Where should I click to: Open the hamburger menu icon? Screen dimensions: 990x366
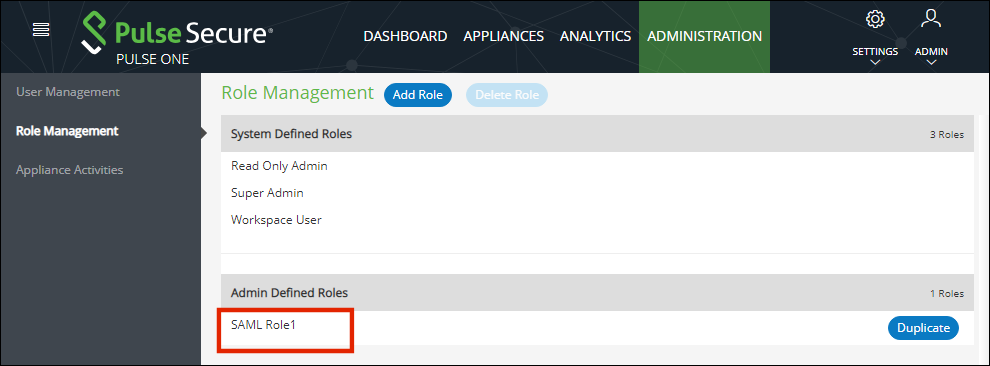[x=41, y=30]
